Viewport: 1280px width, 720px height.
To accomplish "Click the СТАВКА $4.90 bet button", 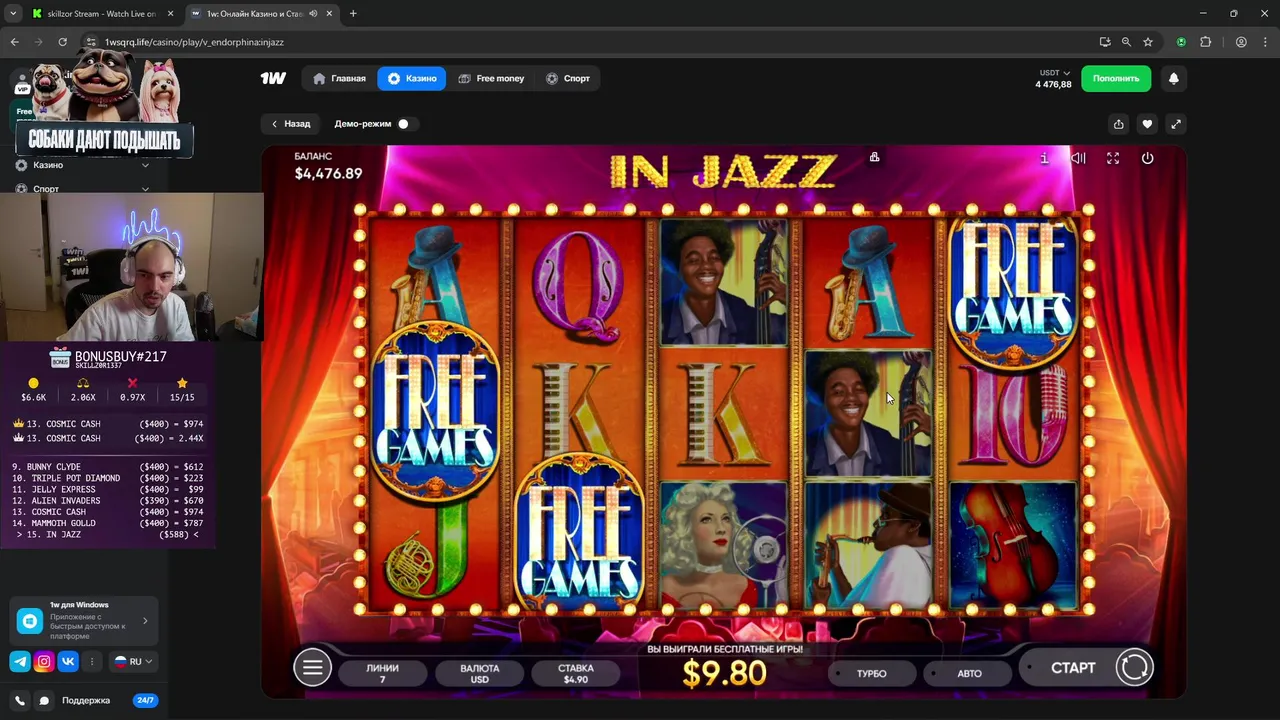I will click(575, 673).
